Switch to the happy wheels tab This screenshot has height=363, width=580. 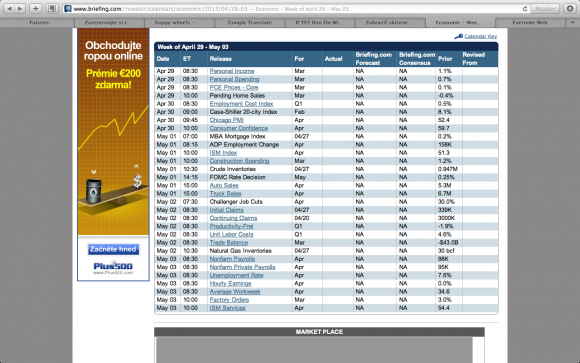[179, 23]
